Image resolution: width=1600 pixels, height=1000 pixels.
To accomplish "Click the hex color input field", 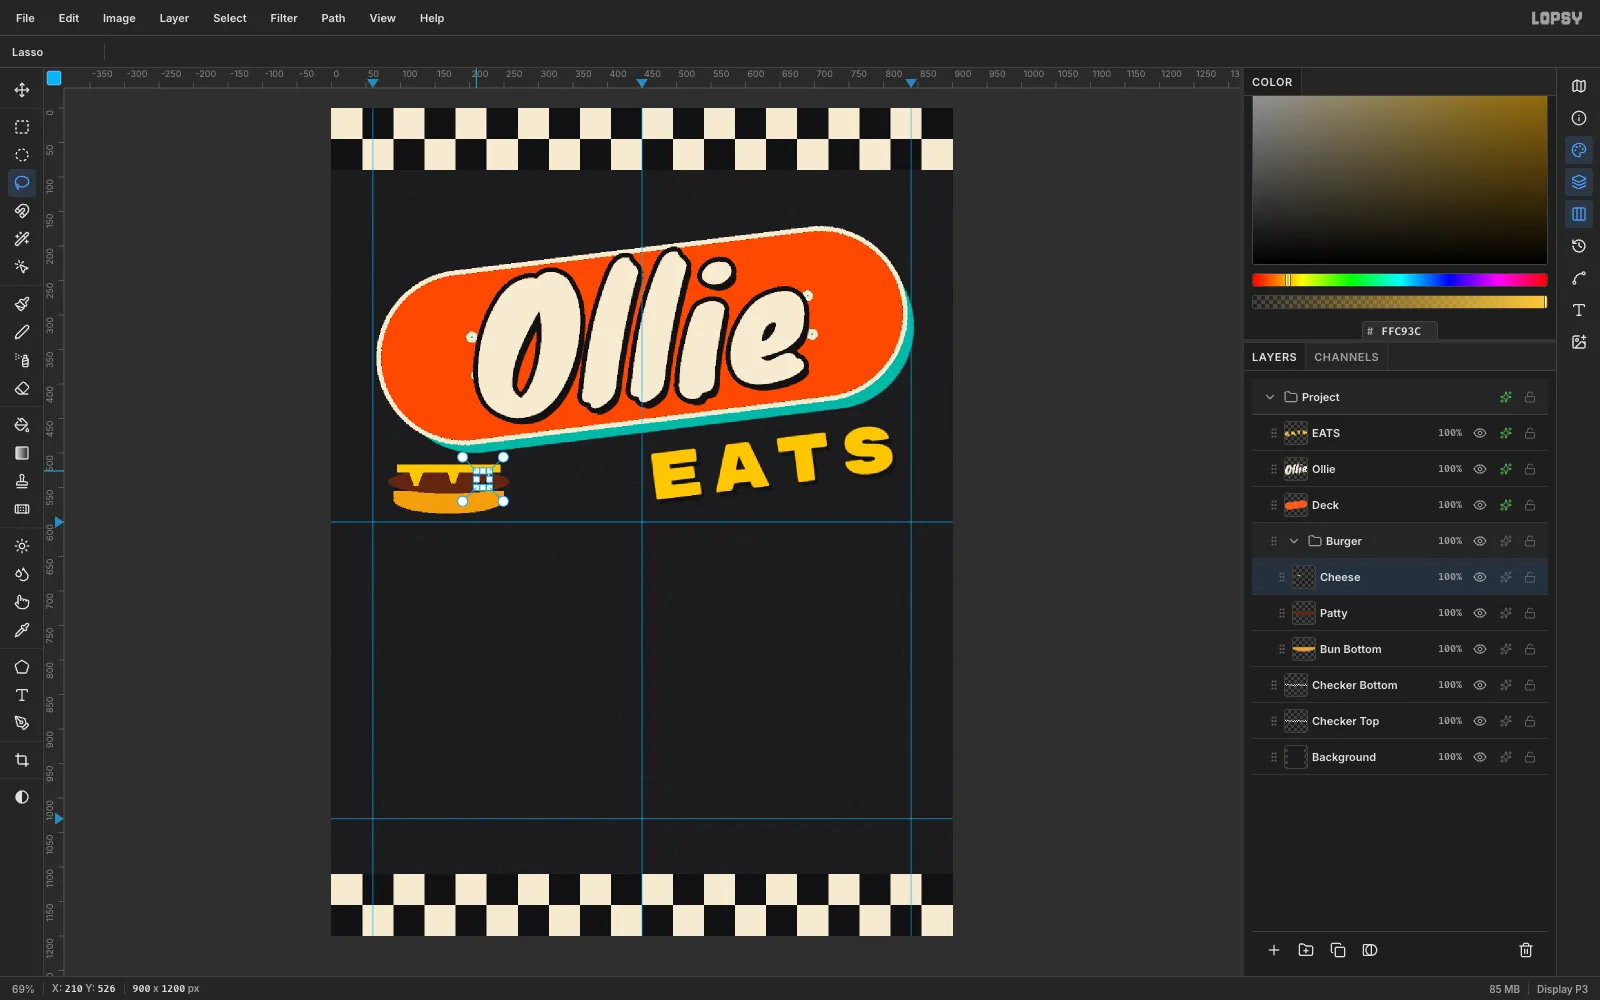I will [1400, 331].
